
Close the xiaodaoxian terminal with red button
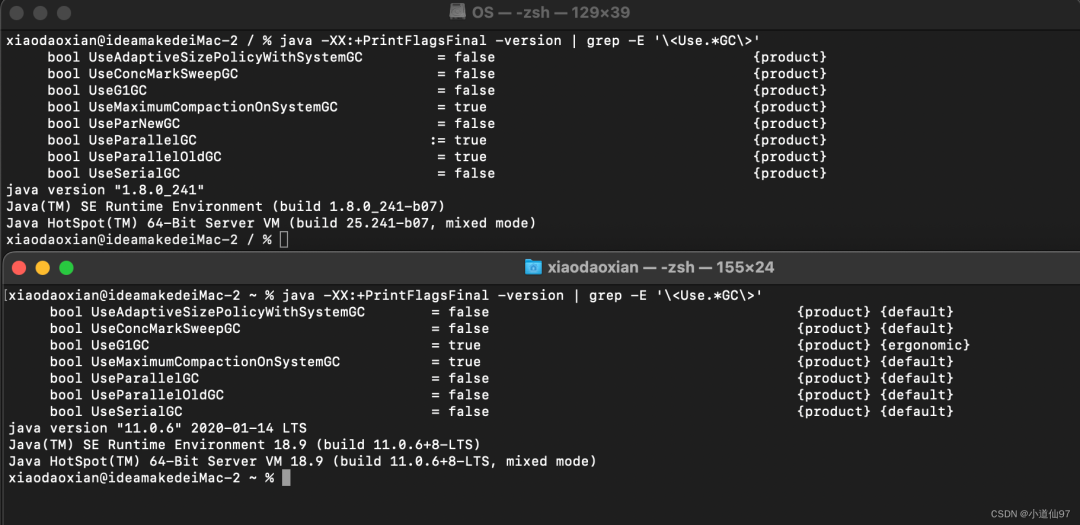pos(19,268)
